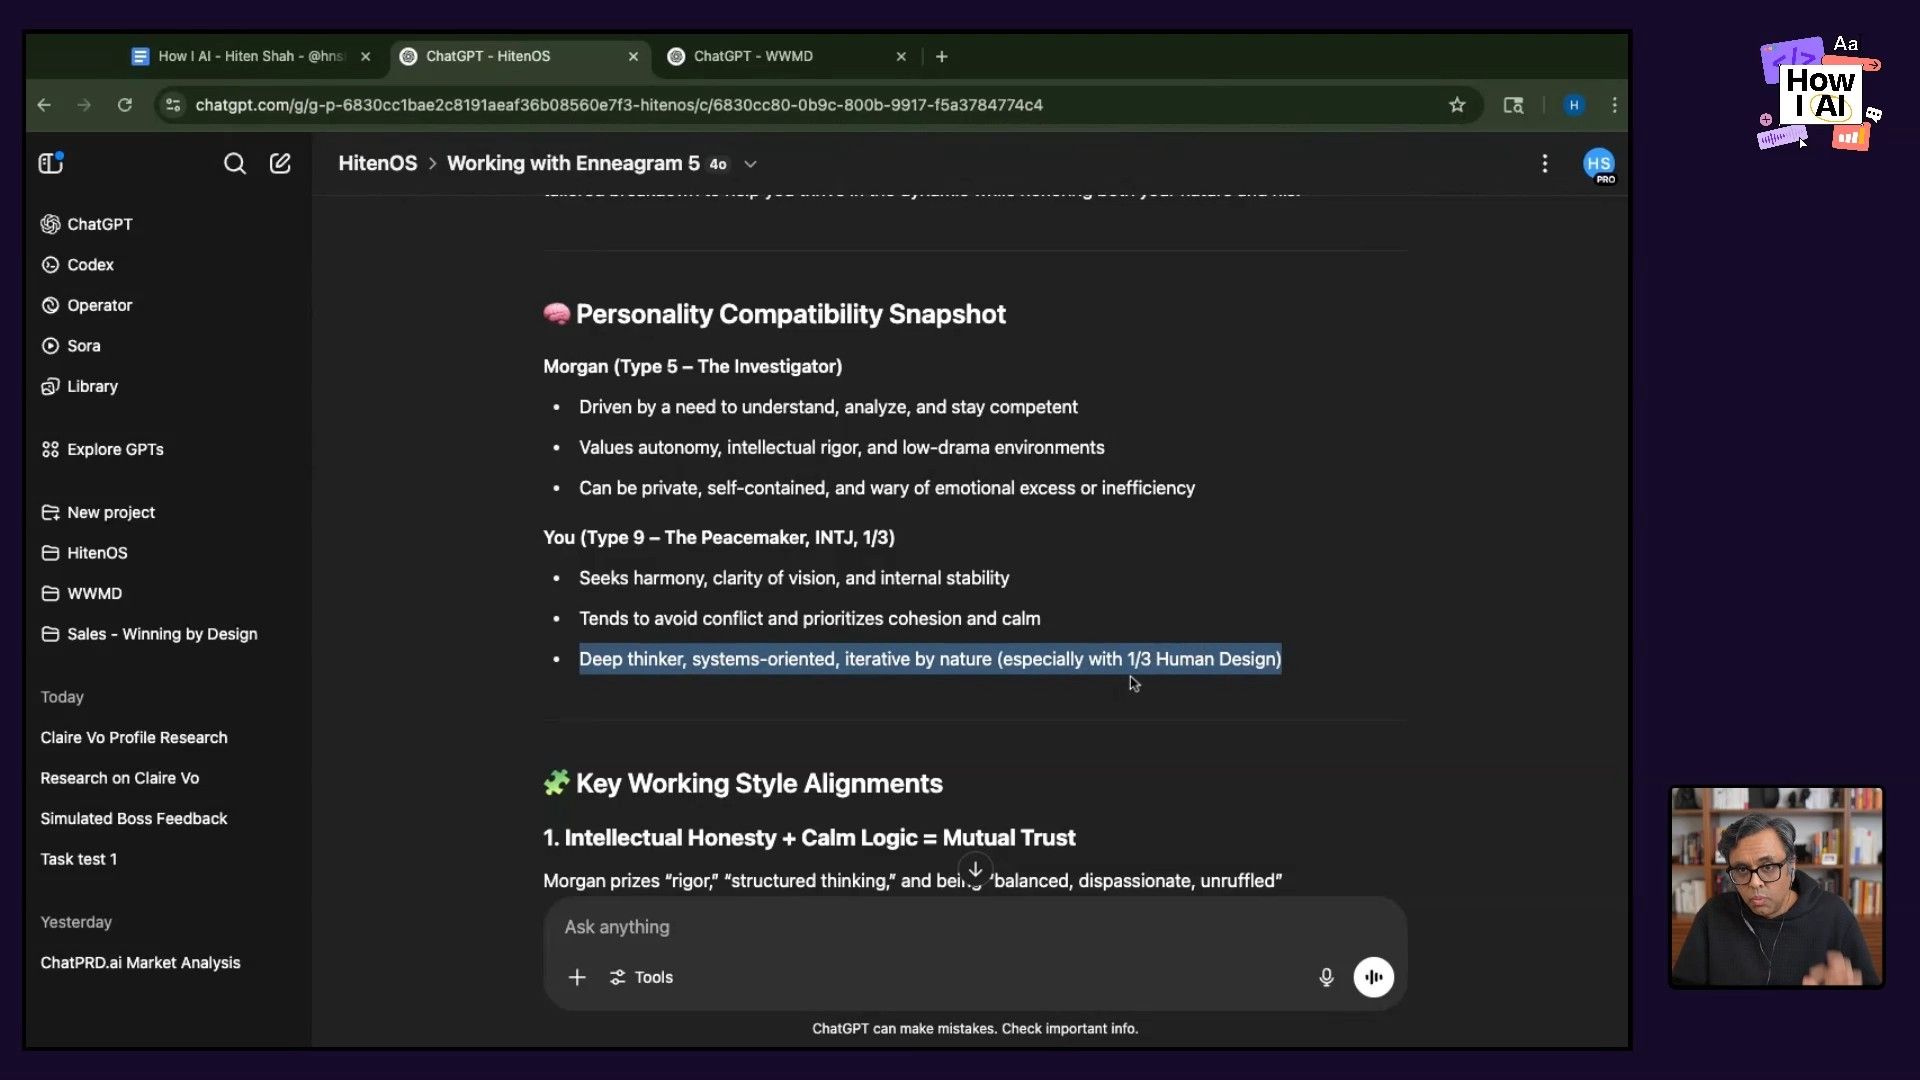Screen dimensions: 1920x1080
Task: Go forward in browser history
Action: [84, 105]
